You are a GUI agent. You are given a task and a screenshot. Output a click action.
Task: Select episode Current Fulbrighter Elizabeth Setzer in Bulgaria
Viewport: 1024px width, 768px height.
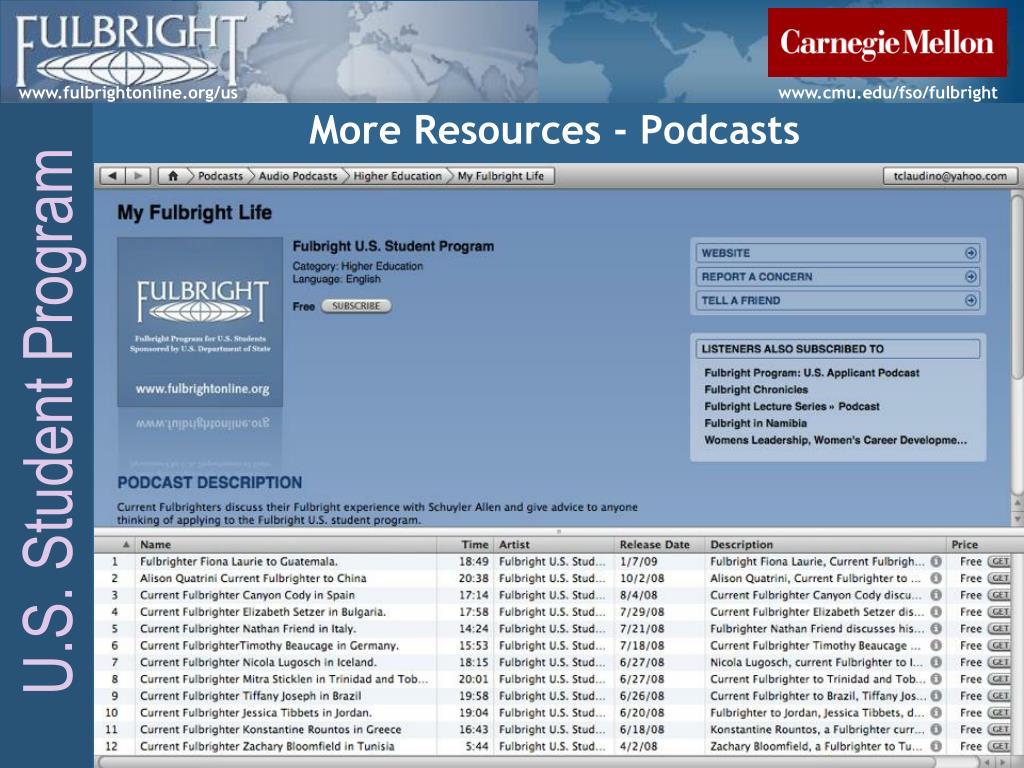pos(263,612)
